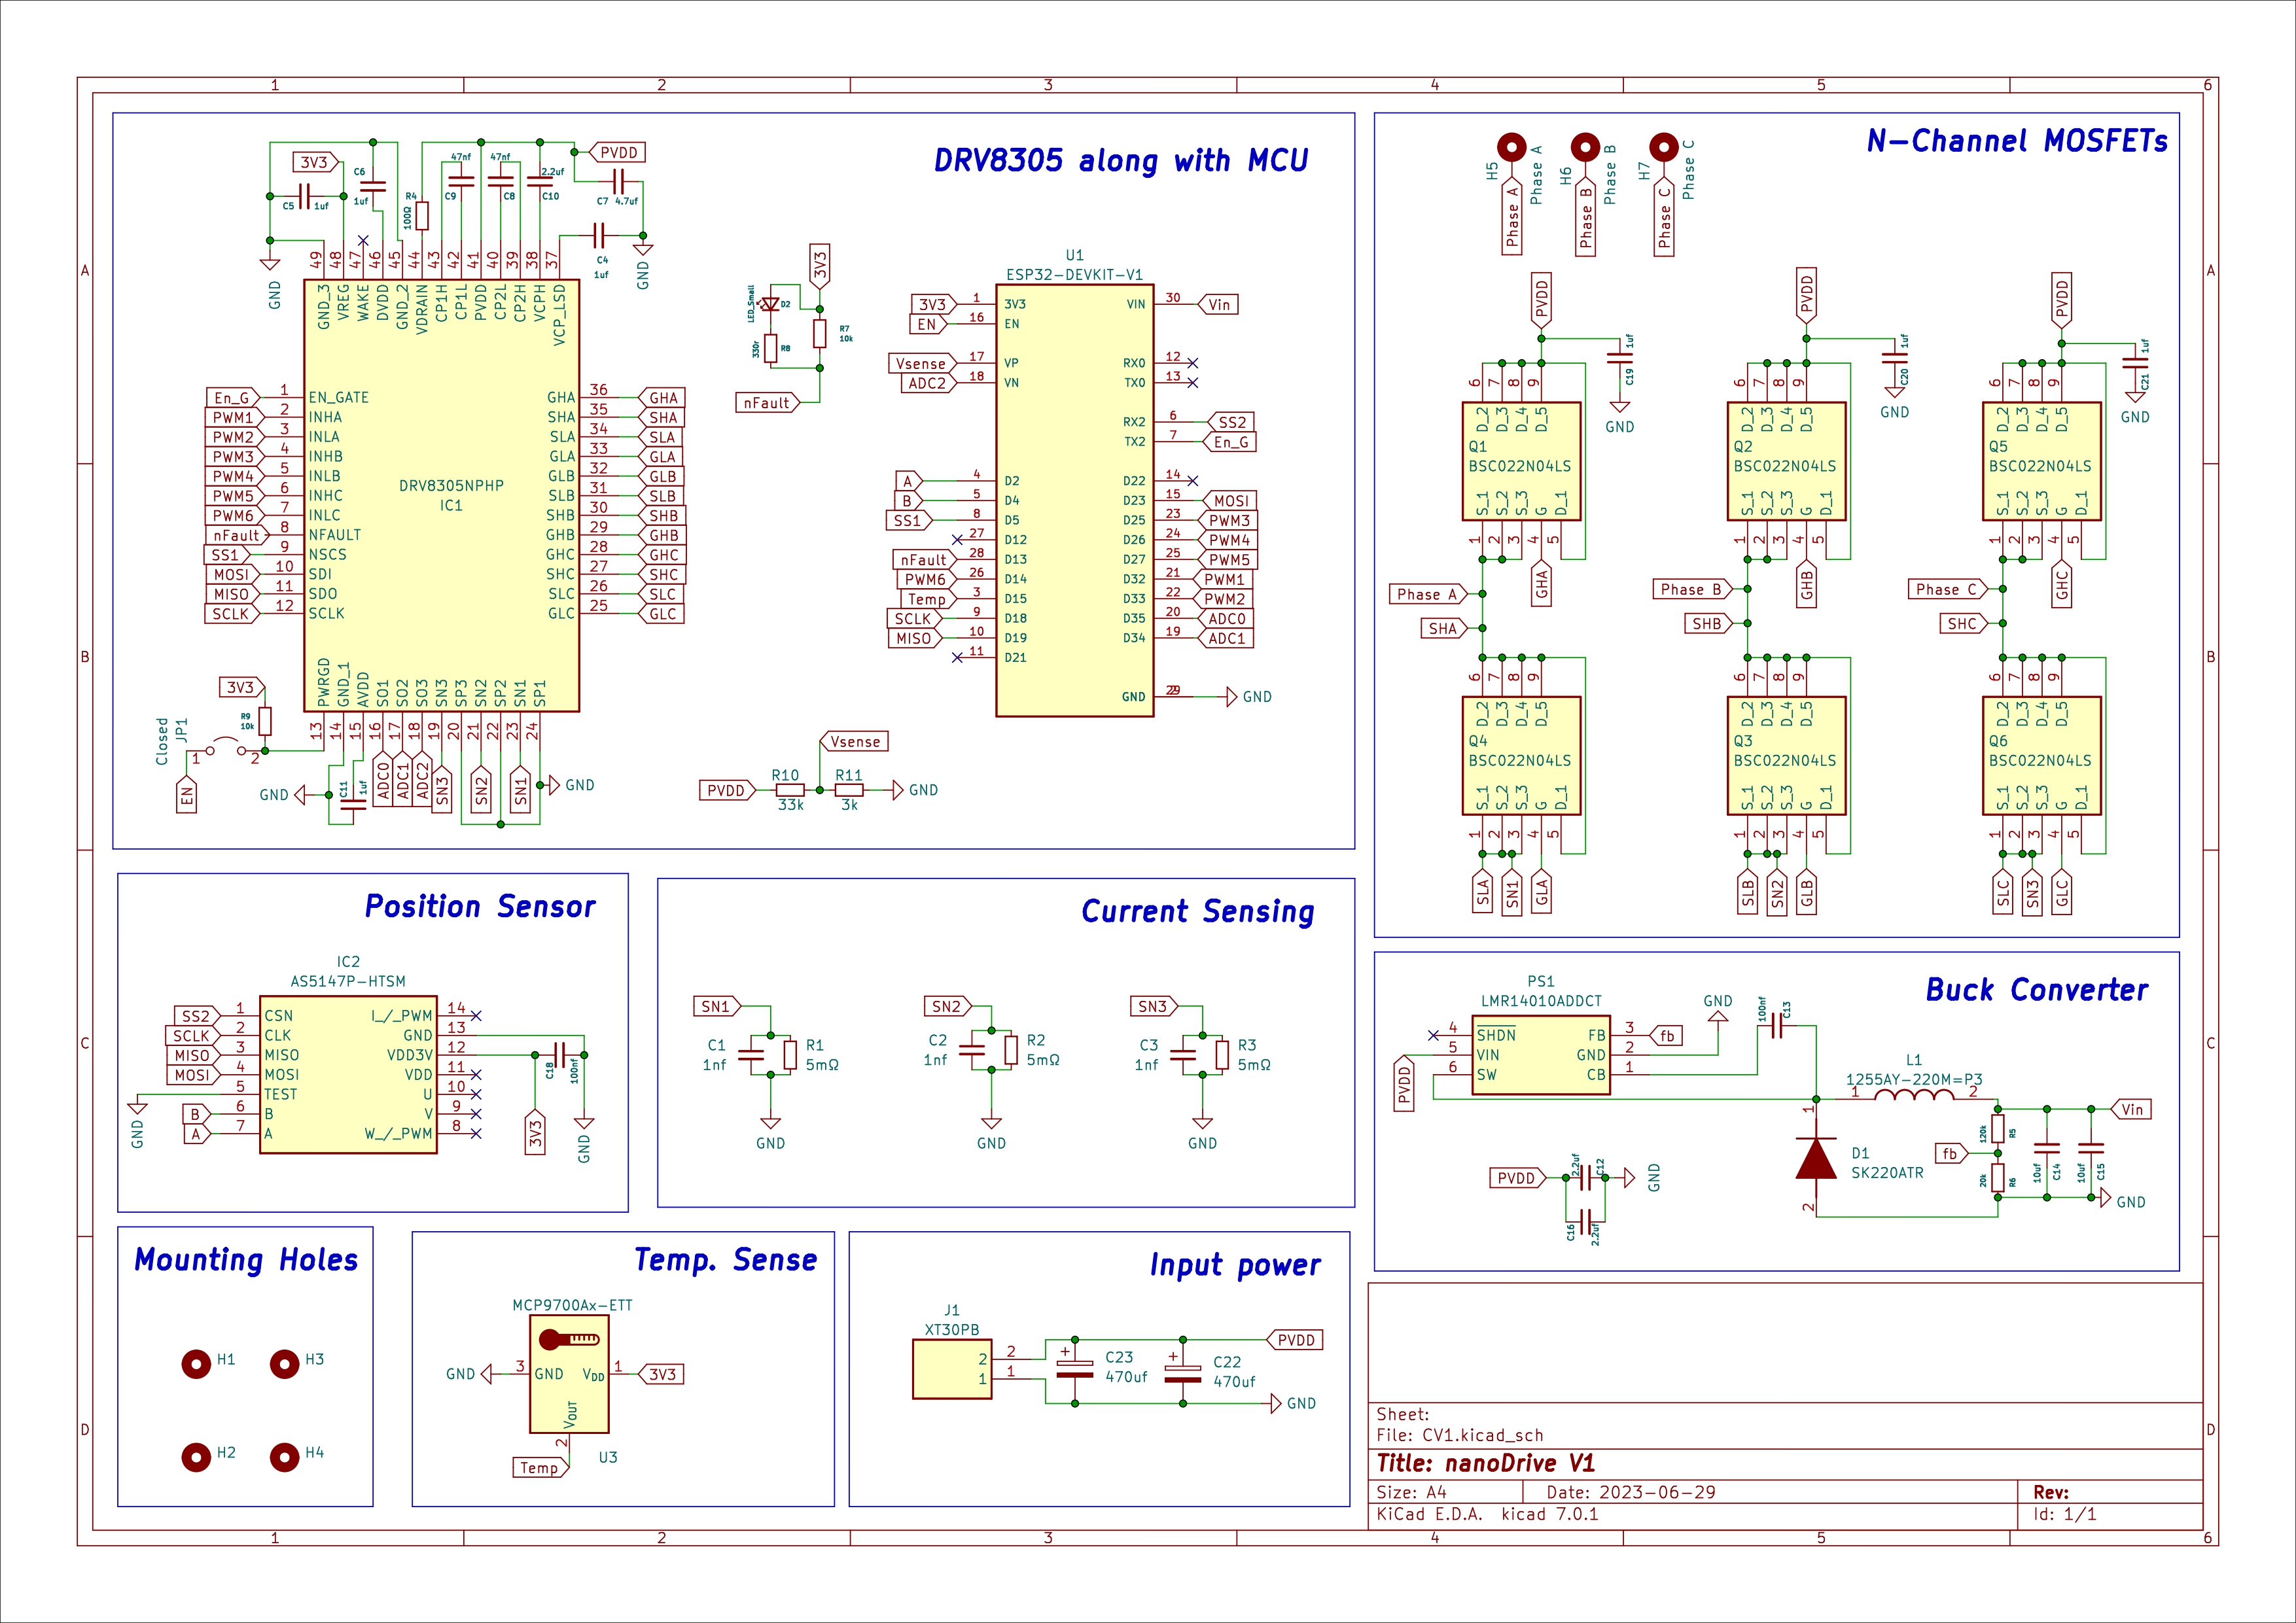Select the C13 100nf capacitor symbol
Screen dimensions: 2296x1623
point(1777,1026)
